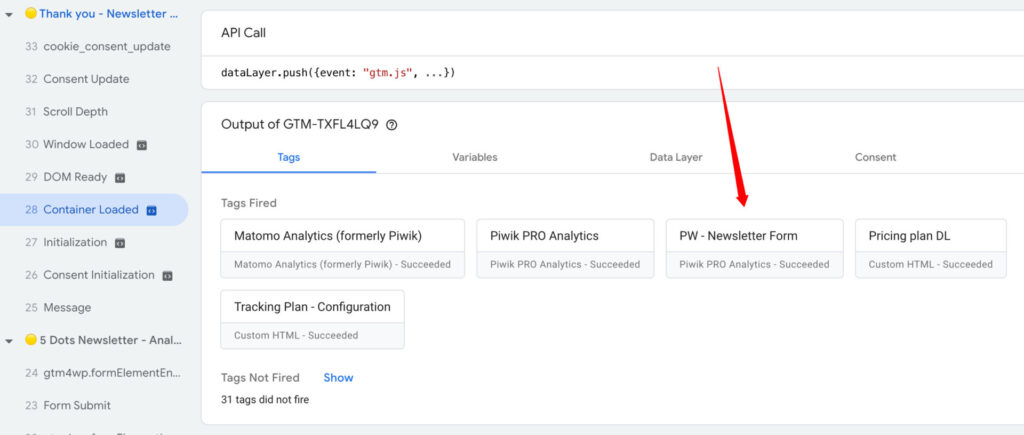The width and height of the screenshot is (1024, 435).
Task: Collapse the 5 Dots Newsletter page group
Action: pos(9,340)
